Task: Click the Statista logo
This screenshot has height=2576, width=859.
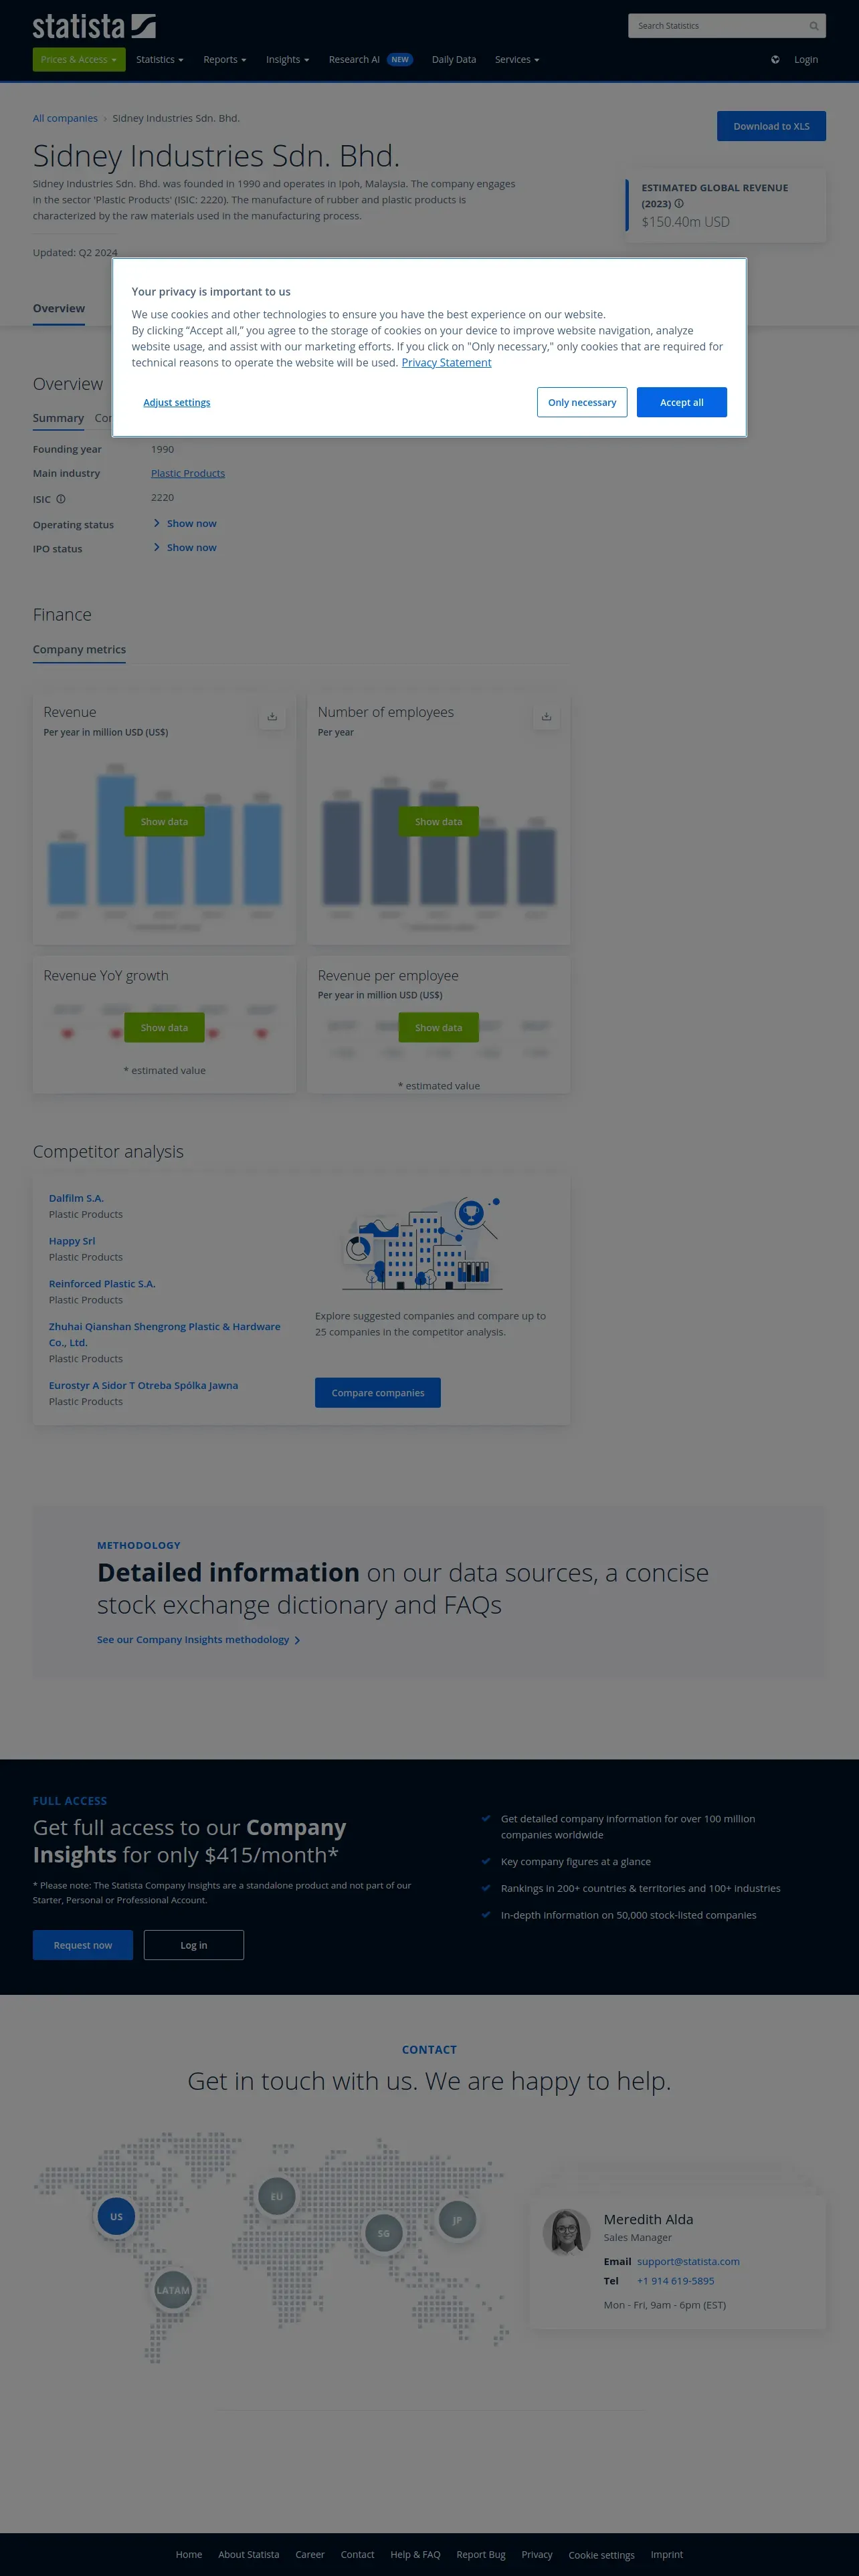Action: (94, 26)
